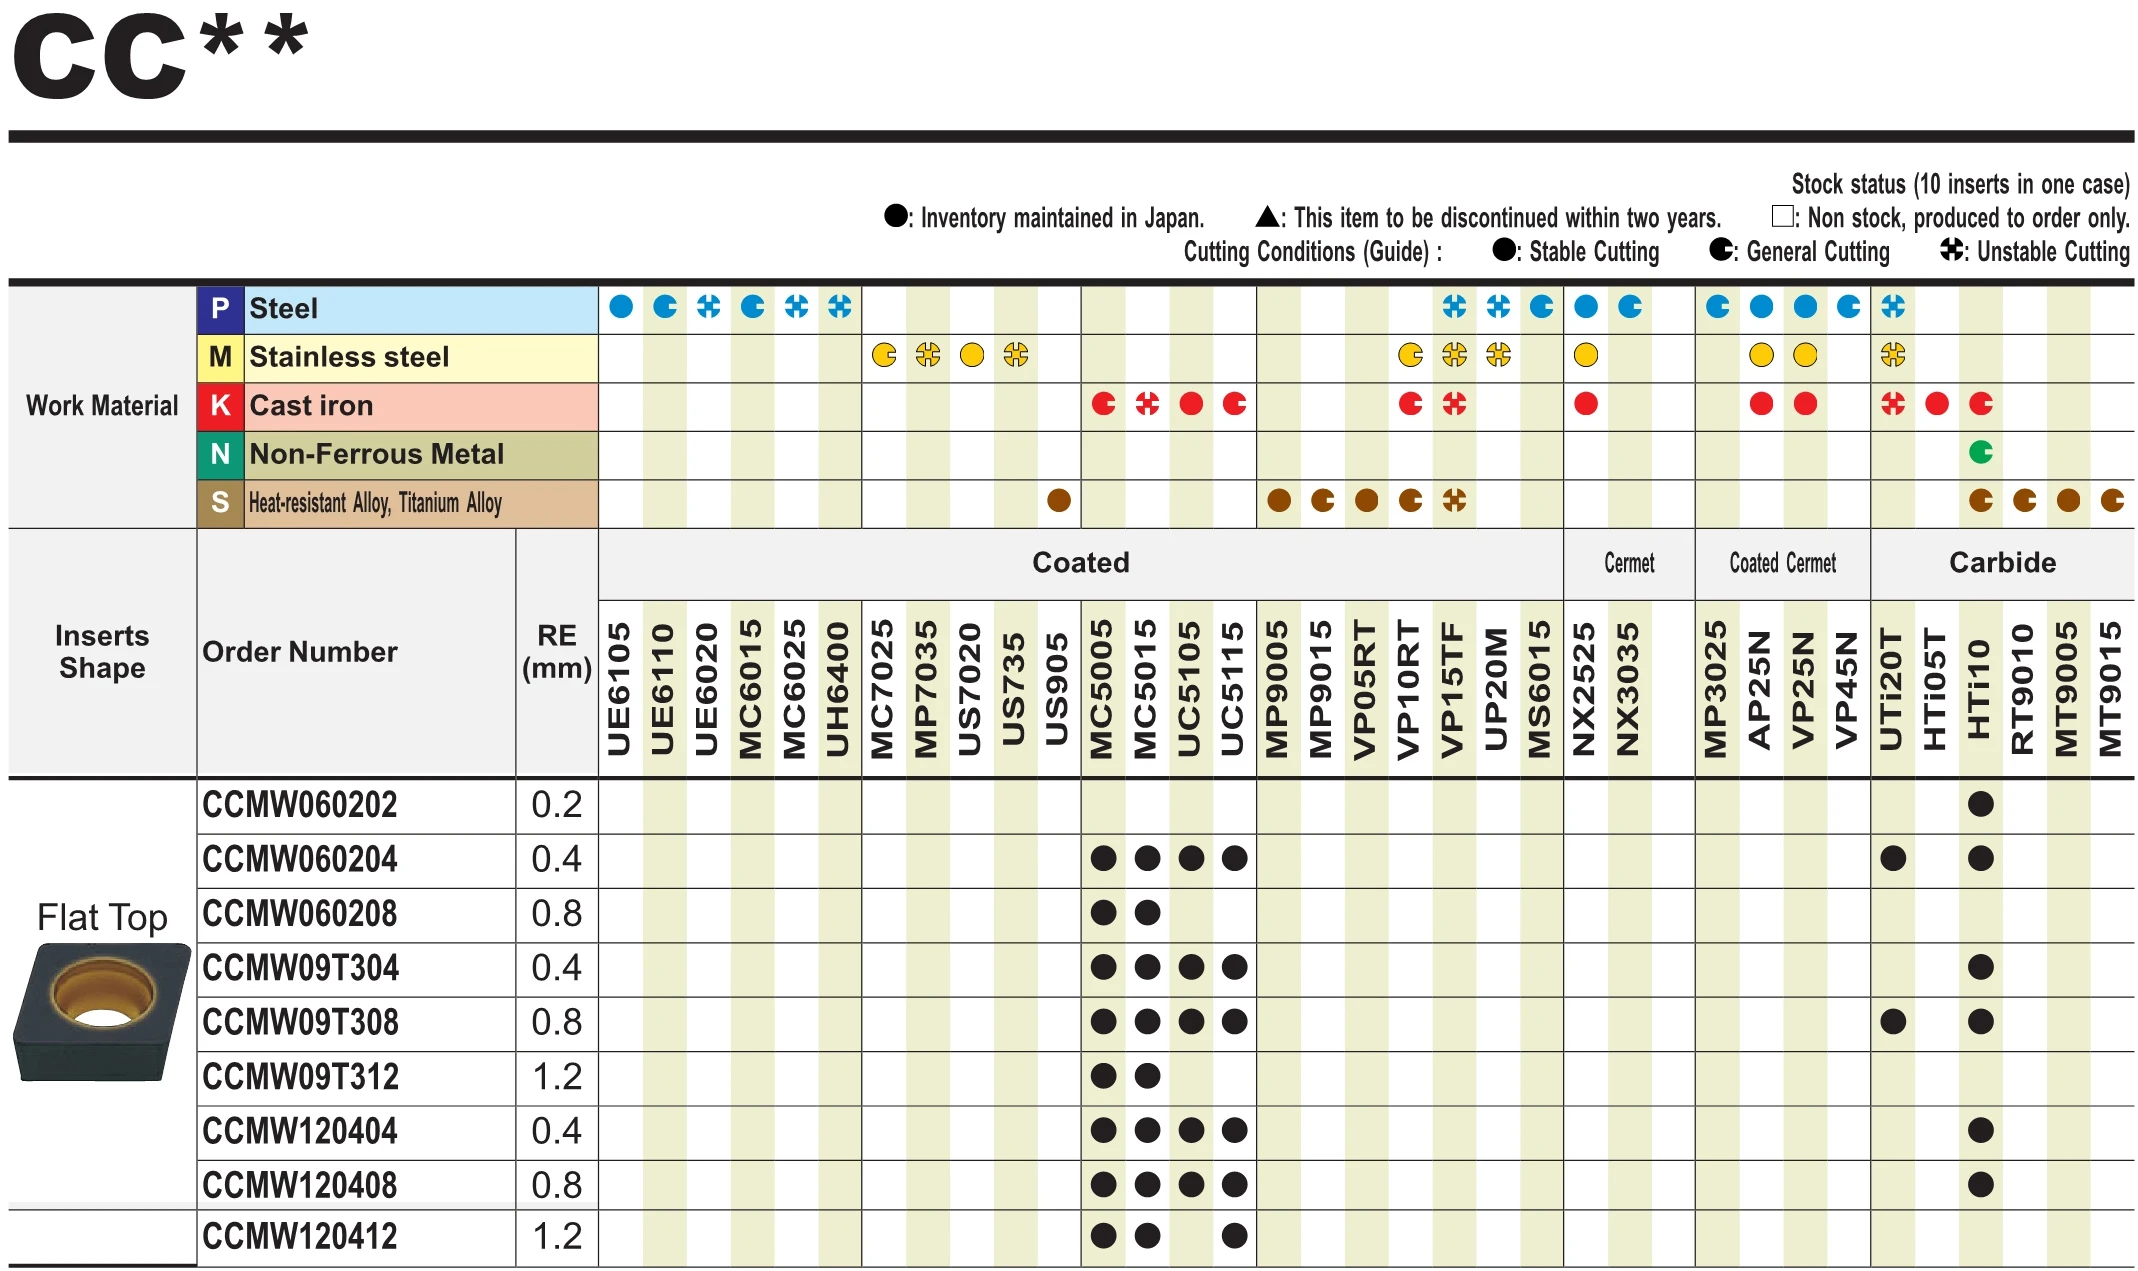The width and height of the screenshot is (2138, 1271).
Task: Click the brown S heat-resistant alloy badge
Action: 220,502
